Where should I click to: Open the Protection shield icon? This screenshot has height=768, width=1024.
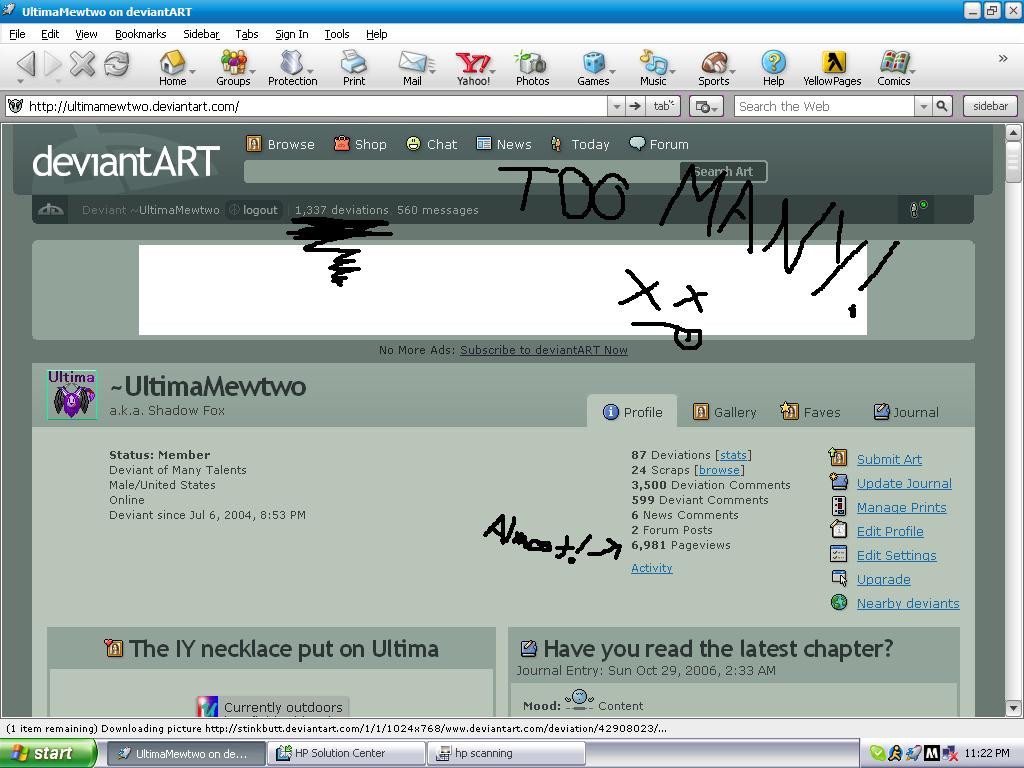coord(293,69)
